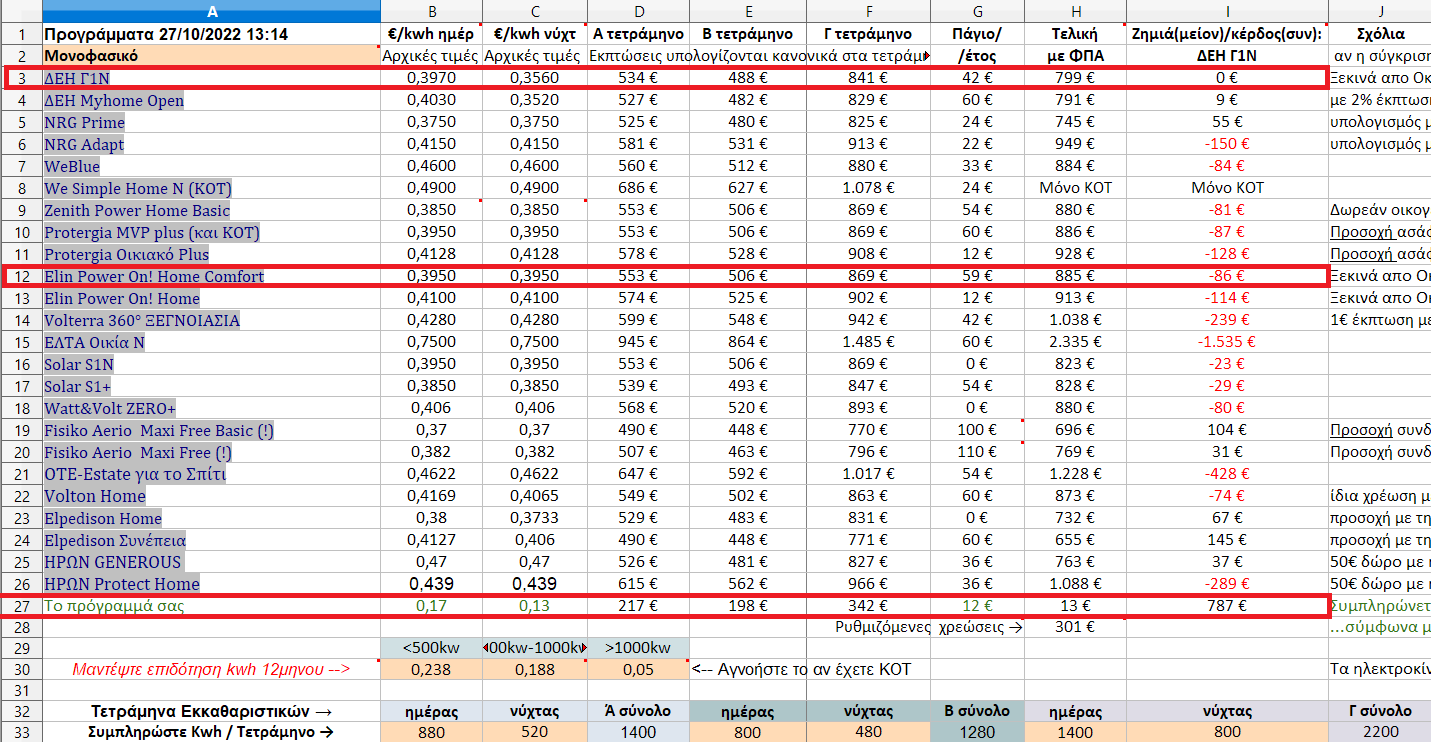The height and width of the screenshot is (742, 1431).
Task: Click cell 'Προγράμματα 27/10/2022 13:14'
Action: point(211,34)
